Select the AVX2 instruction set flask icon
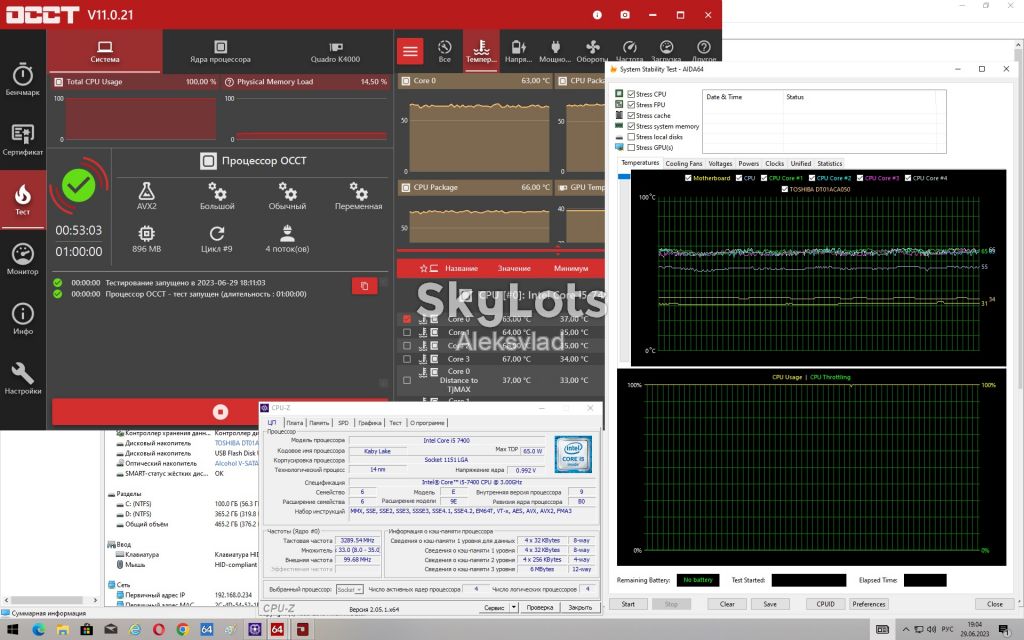 146,196
